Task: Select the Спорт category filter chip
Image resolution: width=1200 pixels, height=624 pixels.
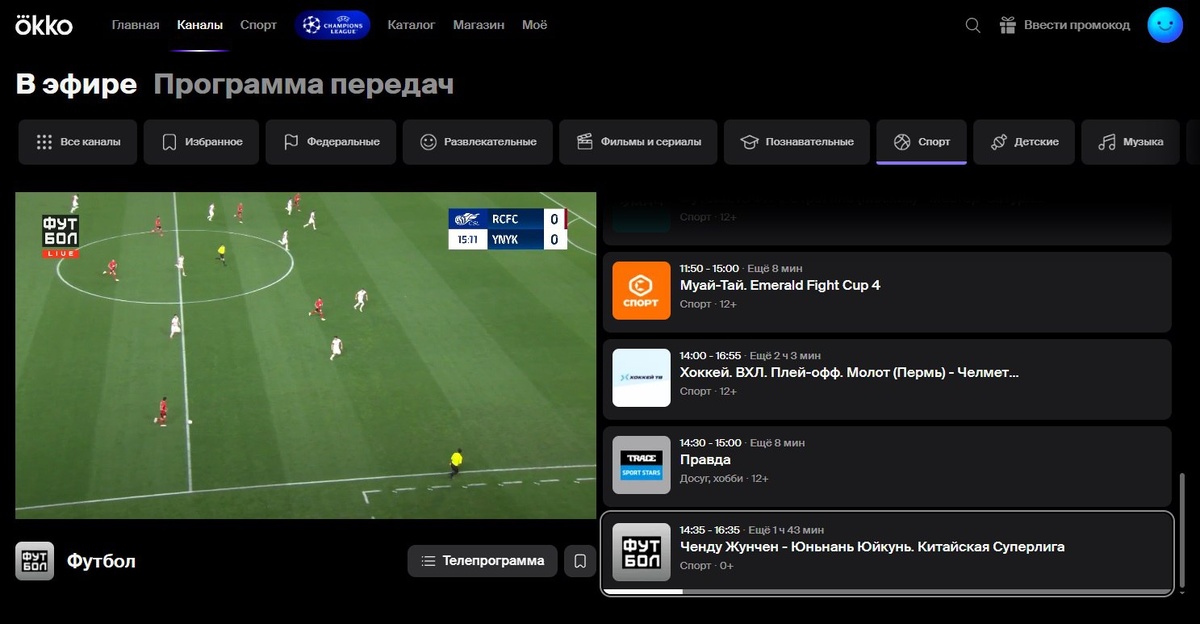Action: (x=921, y=142)
